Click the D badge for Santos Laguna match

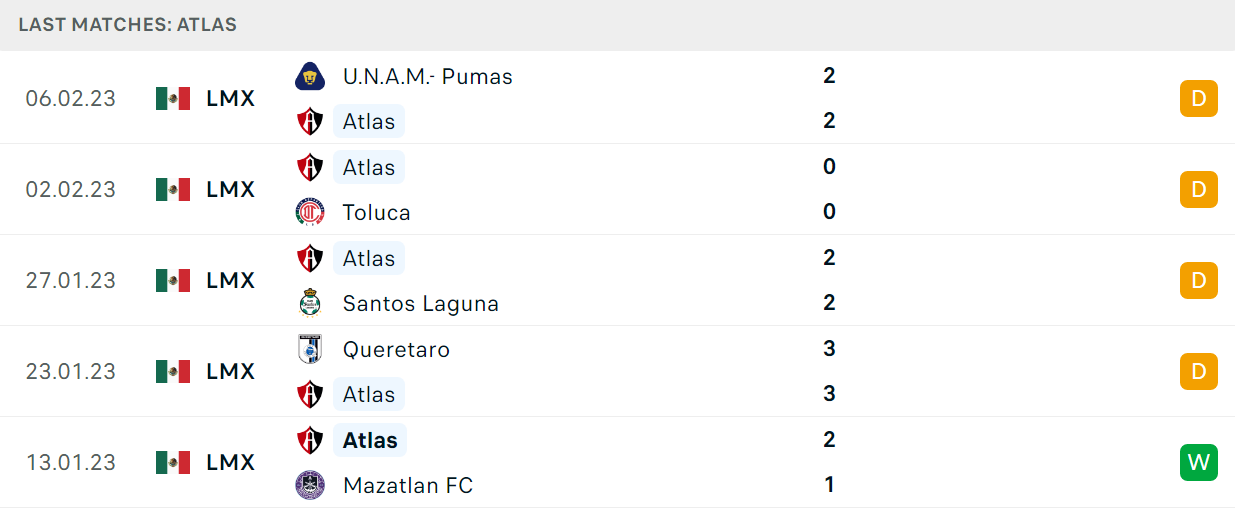click(x=1199, y=280)
